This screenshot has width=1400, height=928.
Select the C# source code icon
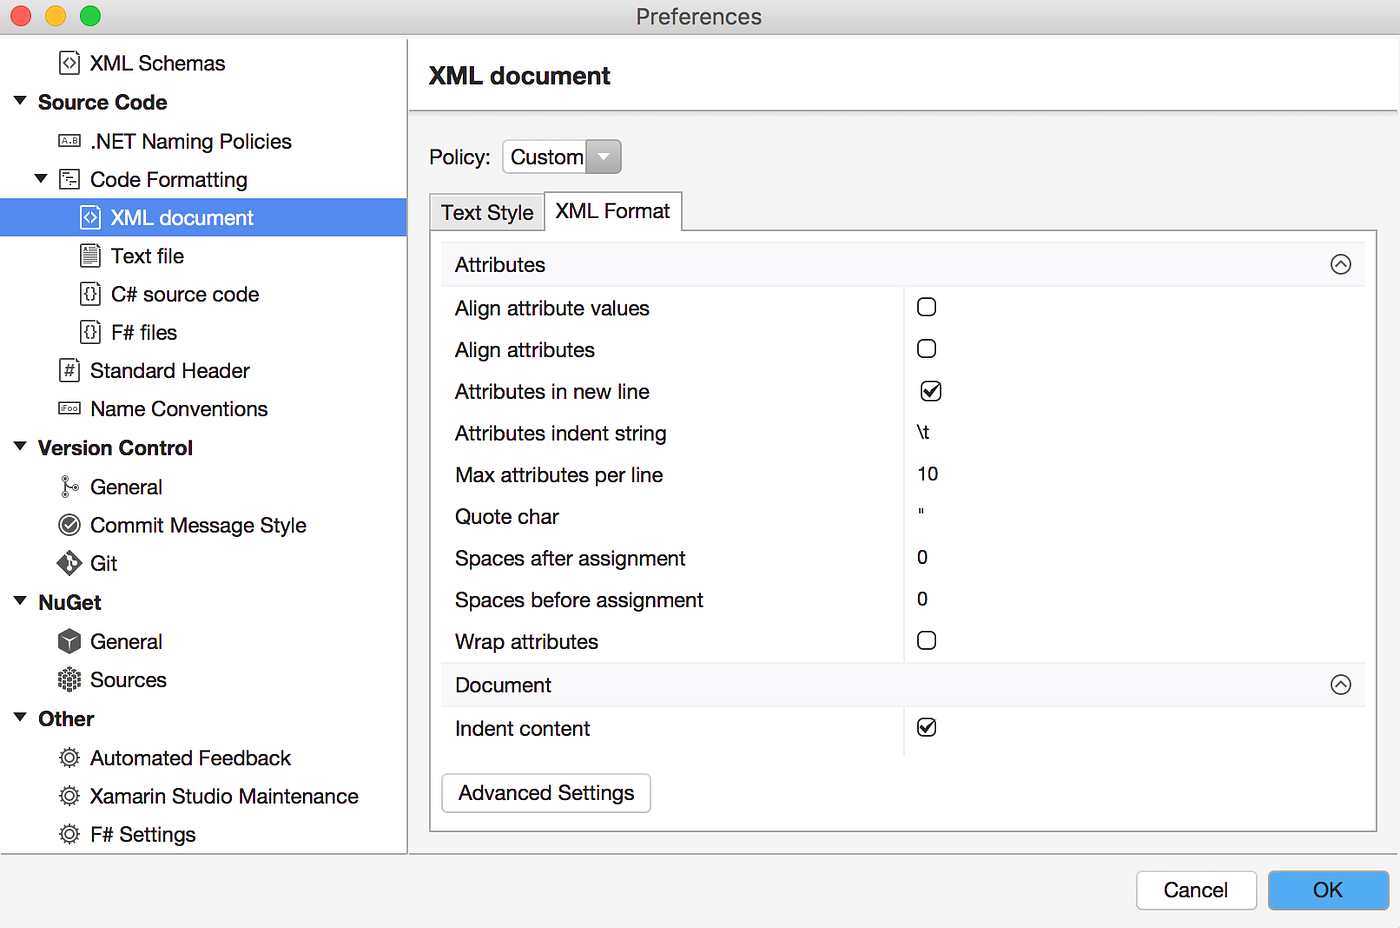point(90,294)
